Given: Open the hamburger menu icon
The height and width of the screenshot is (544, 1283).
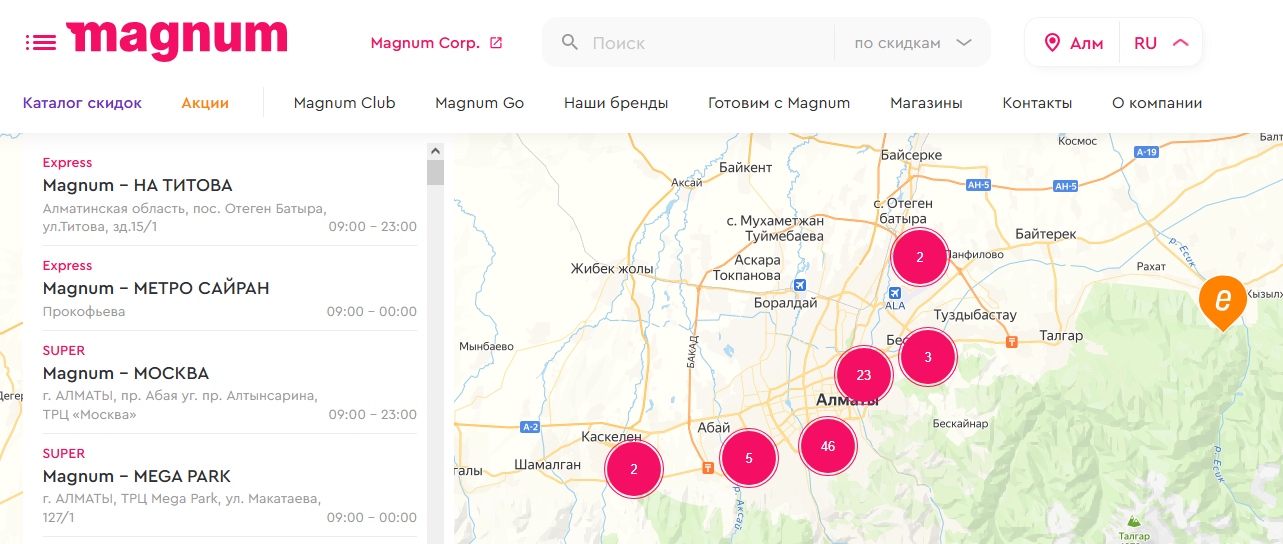Looking at the screenshot, I should pyautogui.click(x=41, y=42).
